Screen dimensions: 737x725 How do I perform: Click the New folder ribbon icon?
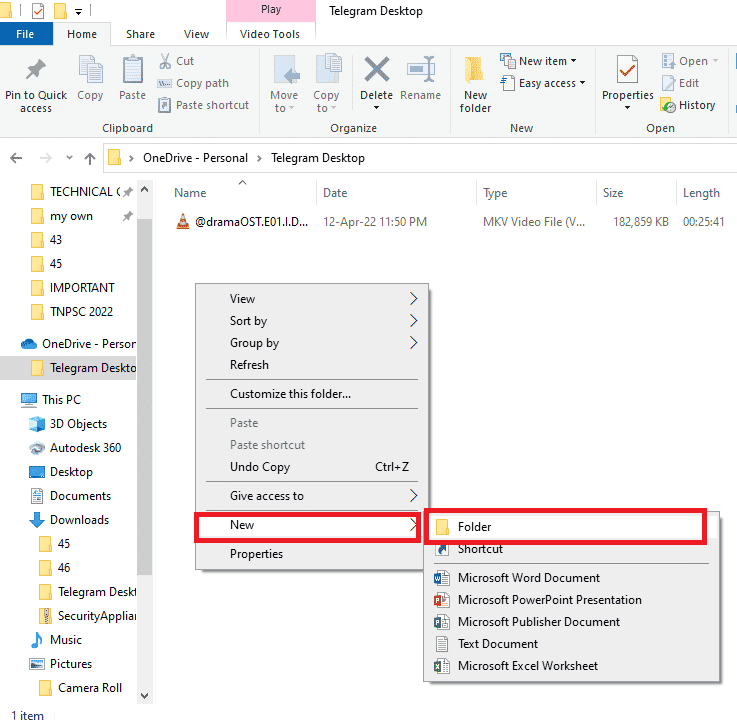474,71
